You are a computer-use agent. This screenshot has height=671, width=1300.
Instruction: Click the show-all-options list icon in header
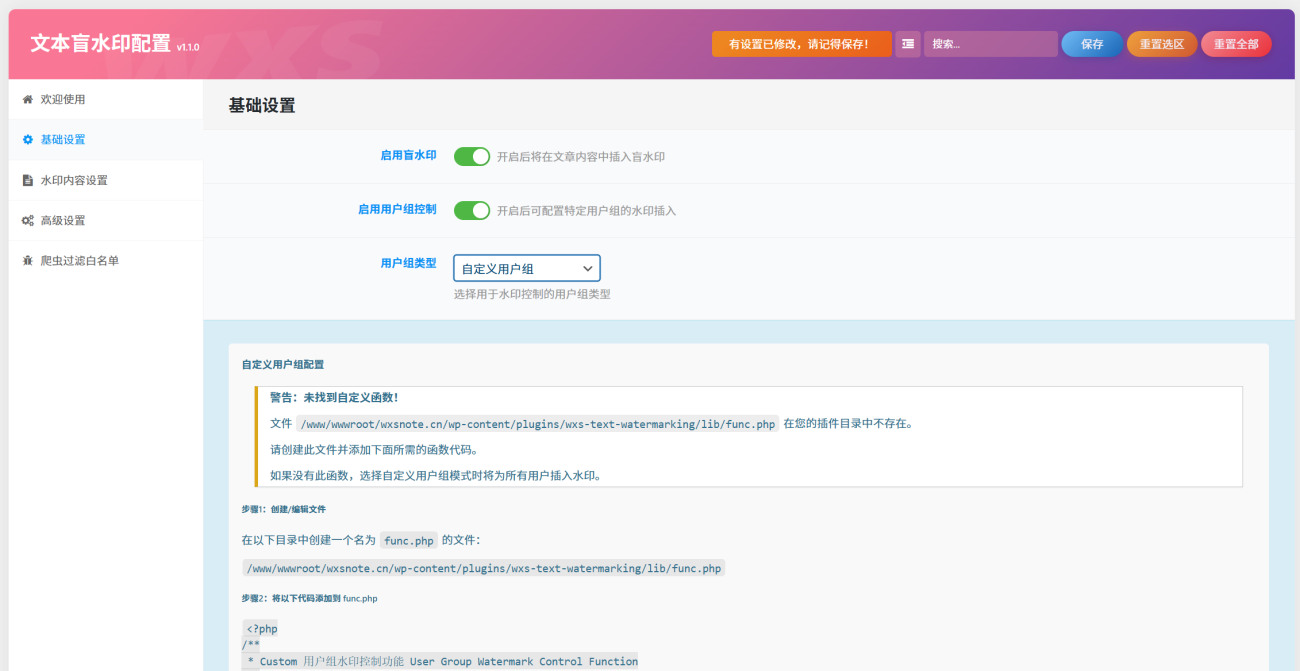907,44
